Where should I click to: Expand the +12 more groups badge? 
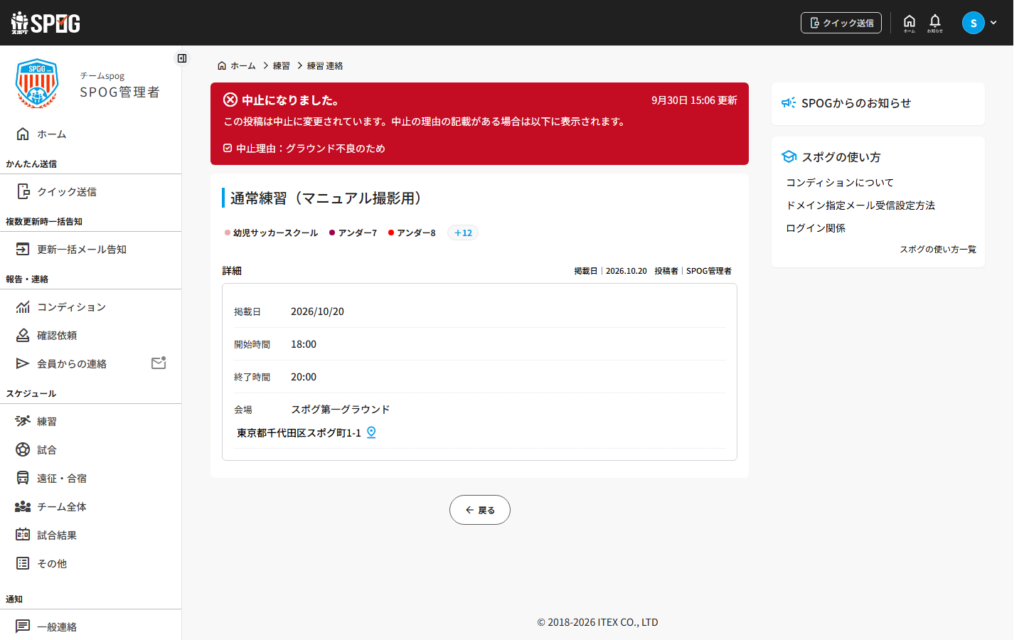click(x=462, y=232)
